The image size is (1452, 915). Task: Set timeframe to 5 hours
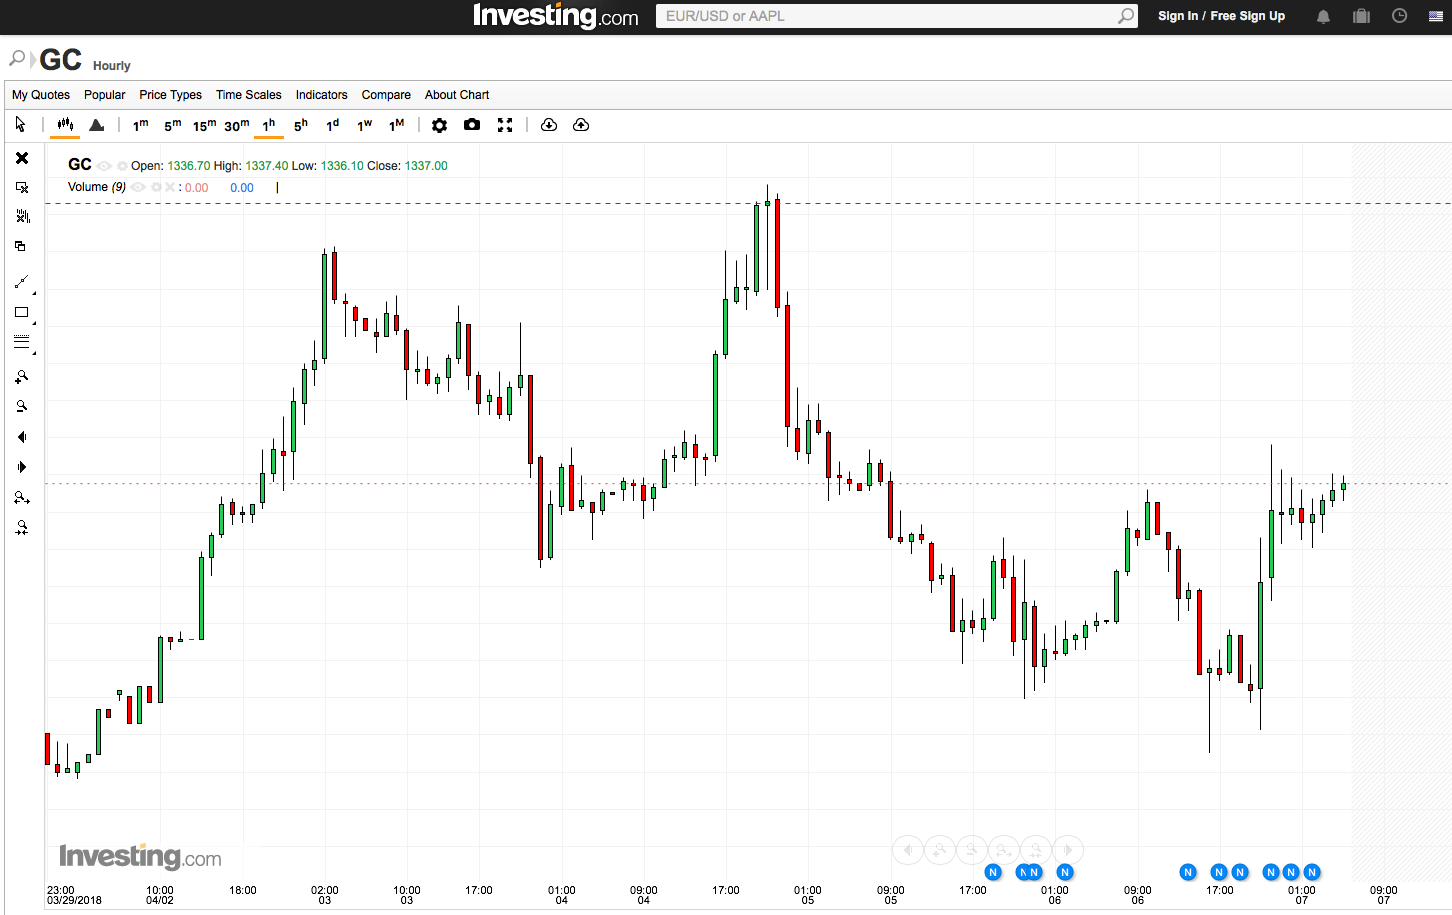(301, 125)
